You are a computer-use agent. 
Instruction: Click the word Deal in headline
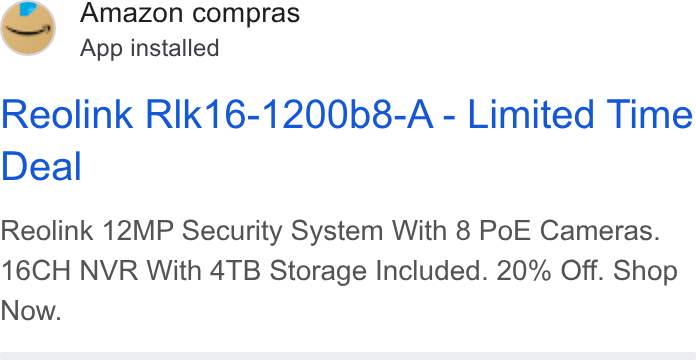coord(41,166)
